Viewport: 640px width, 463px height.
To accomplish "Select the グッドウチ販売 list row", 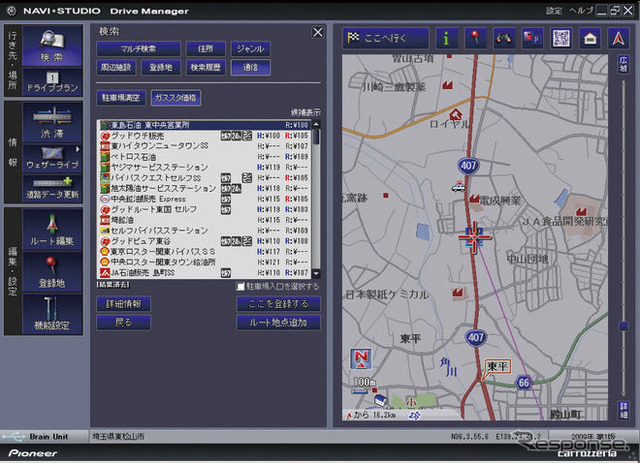I will click(204, 136).
